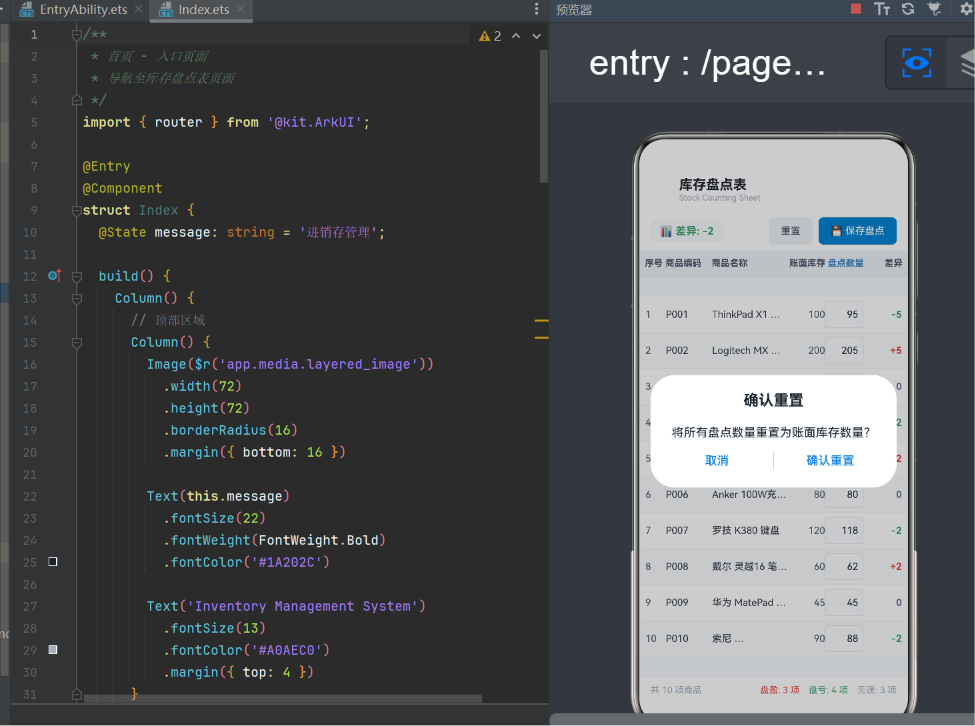Open color picker for #A0AEC0 swatch
This screenshot has height=726, width=975.
[x=53, y=650]
